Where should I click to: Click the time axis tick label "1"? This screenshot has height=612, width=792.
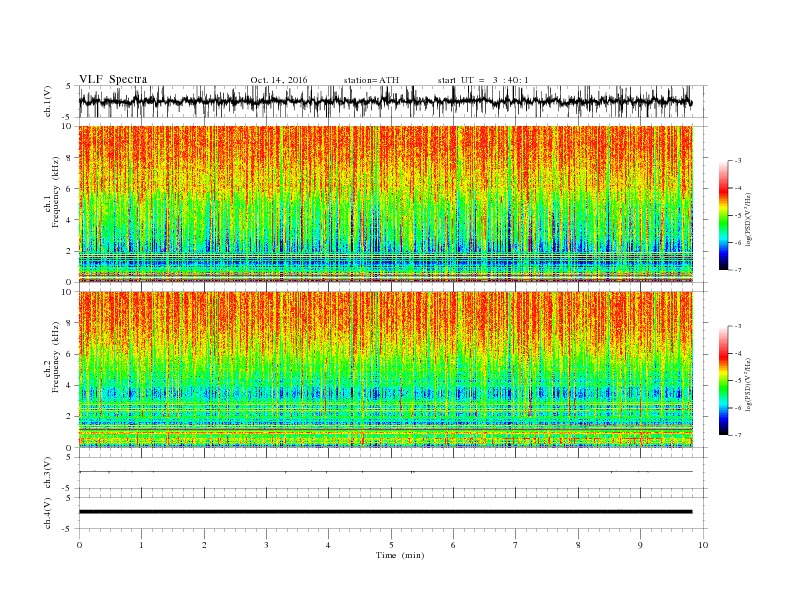coord(141,545)
